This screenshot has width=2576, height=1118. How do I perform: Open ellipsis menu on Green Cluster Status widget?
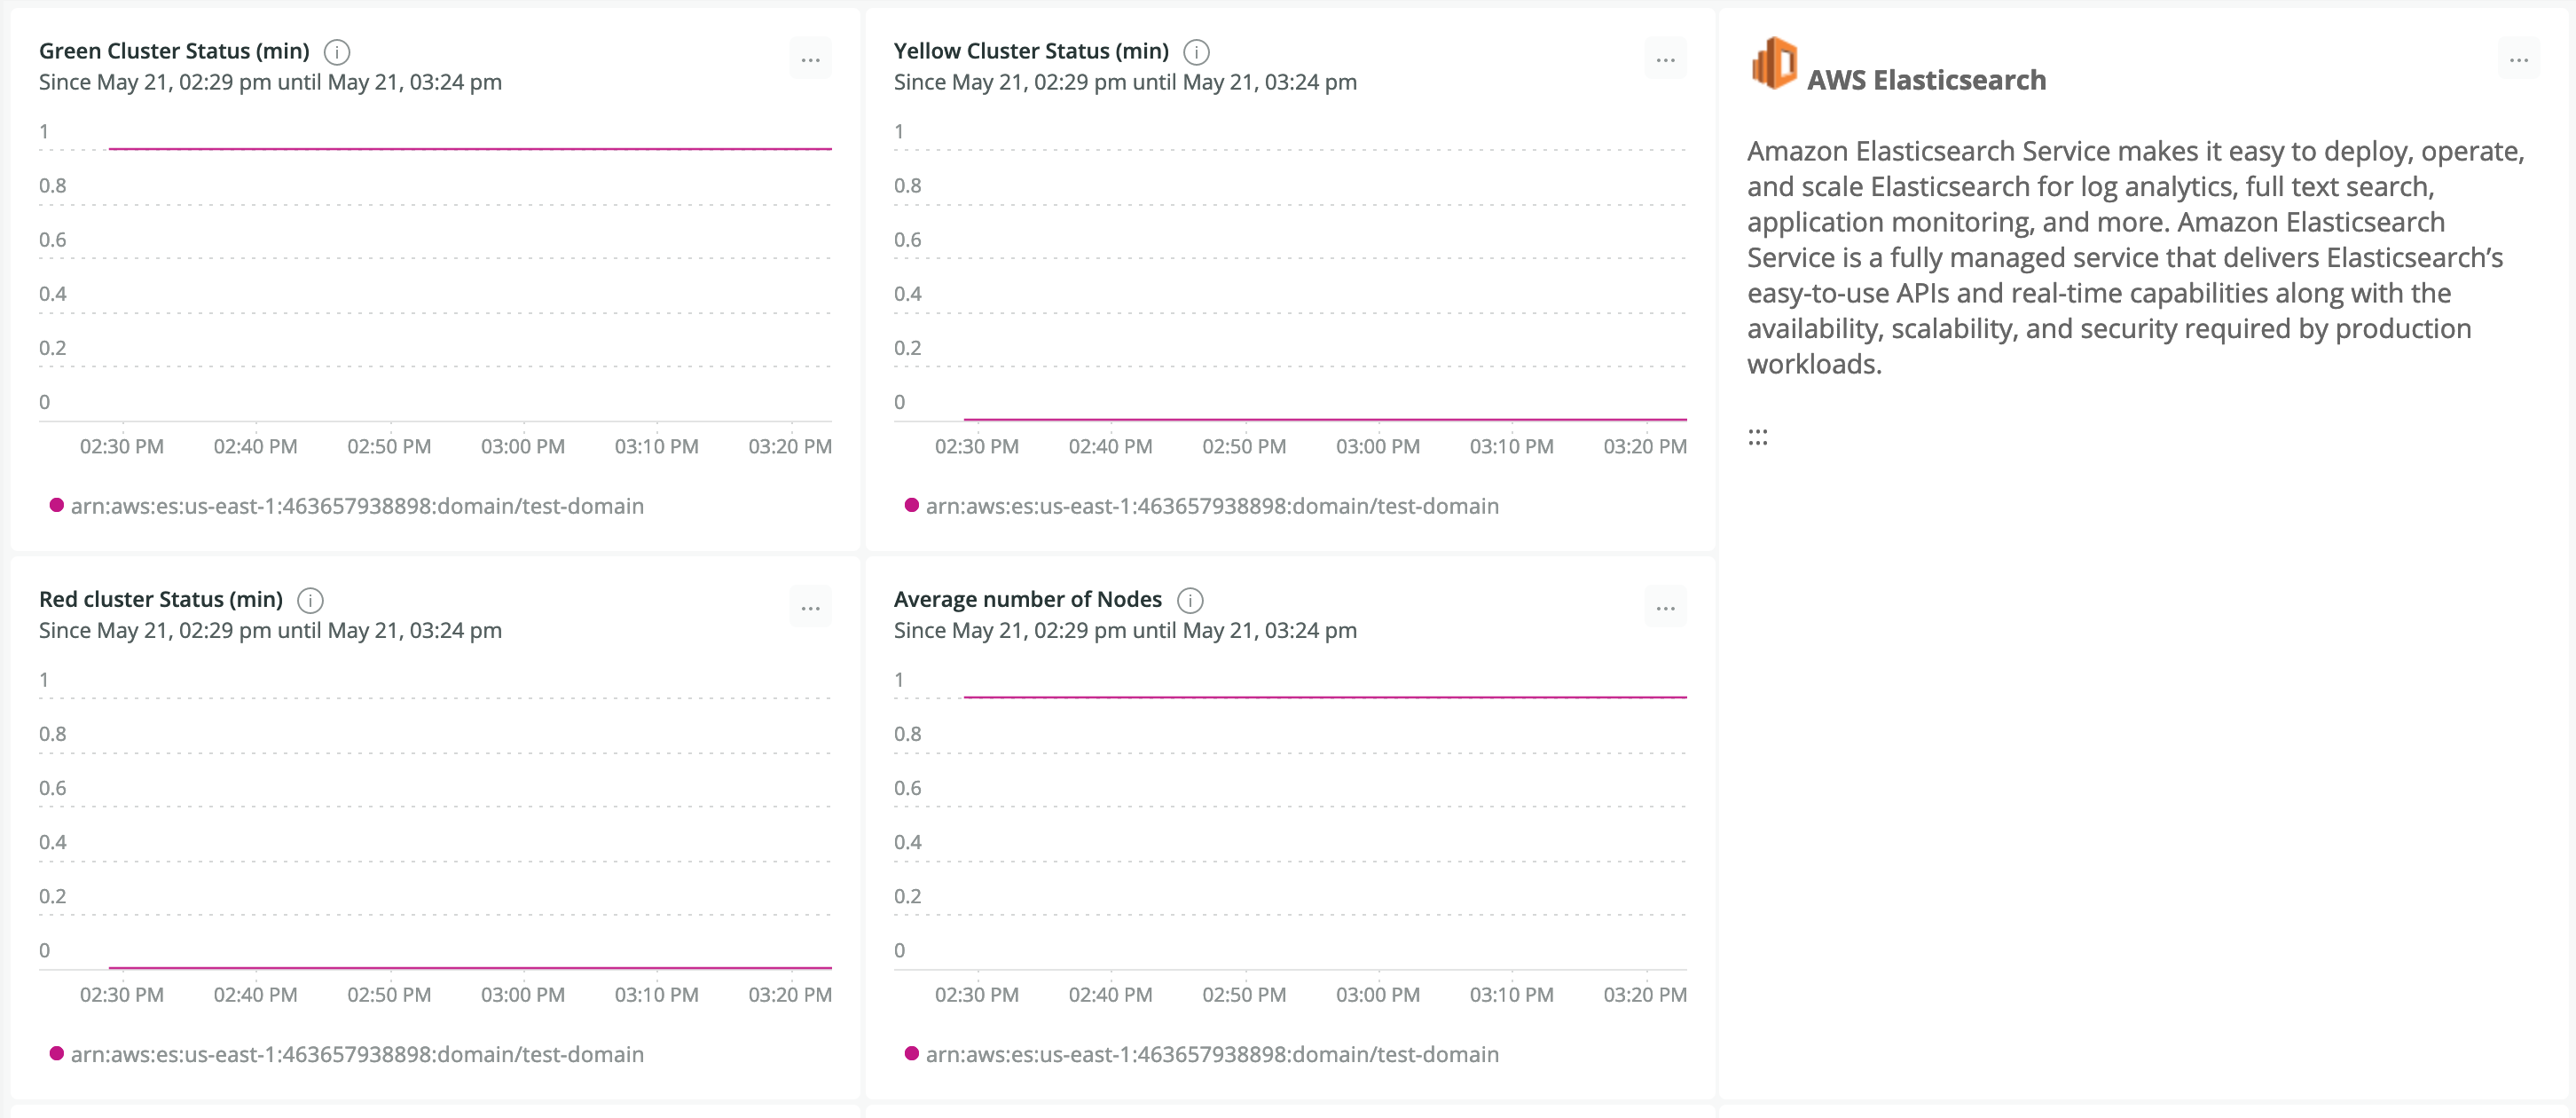pyautogui.click(x=810, y=60)
